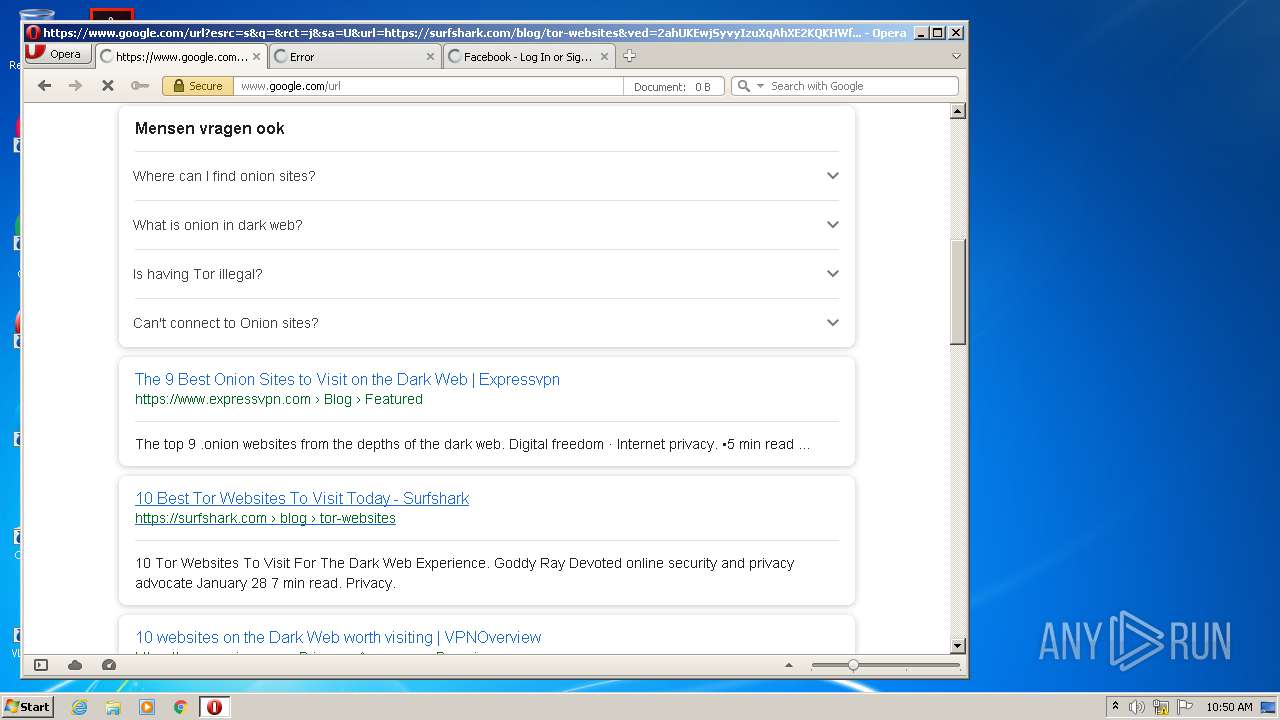This screenshot has width=1280, height=720.
Task: Go forward with the forward arrow
Action: pyautogui.click(x=75, y=86)
